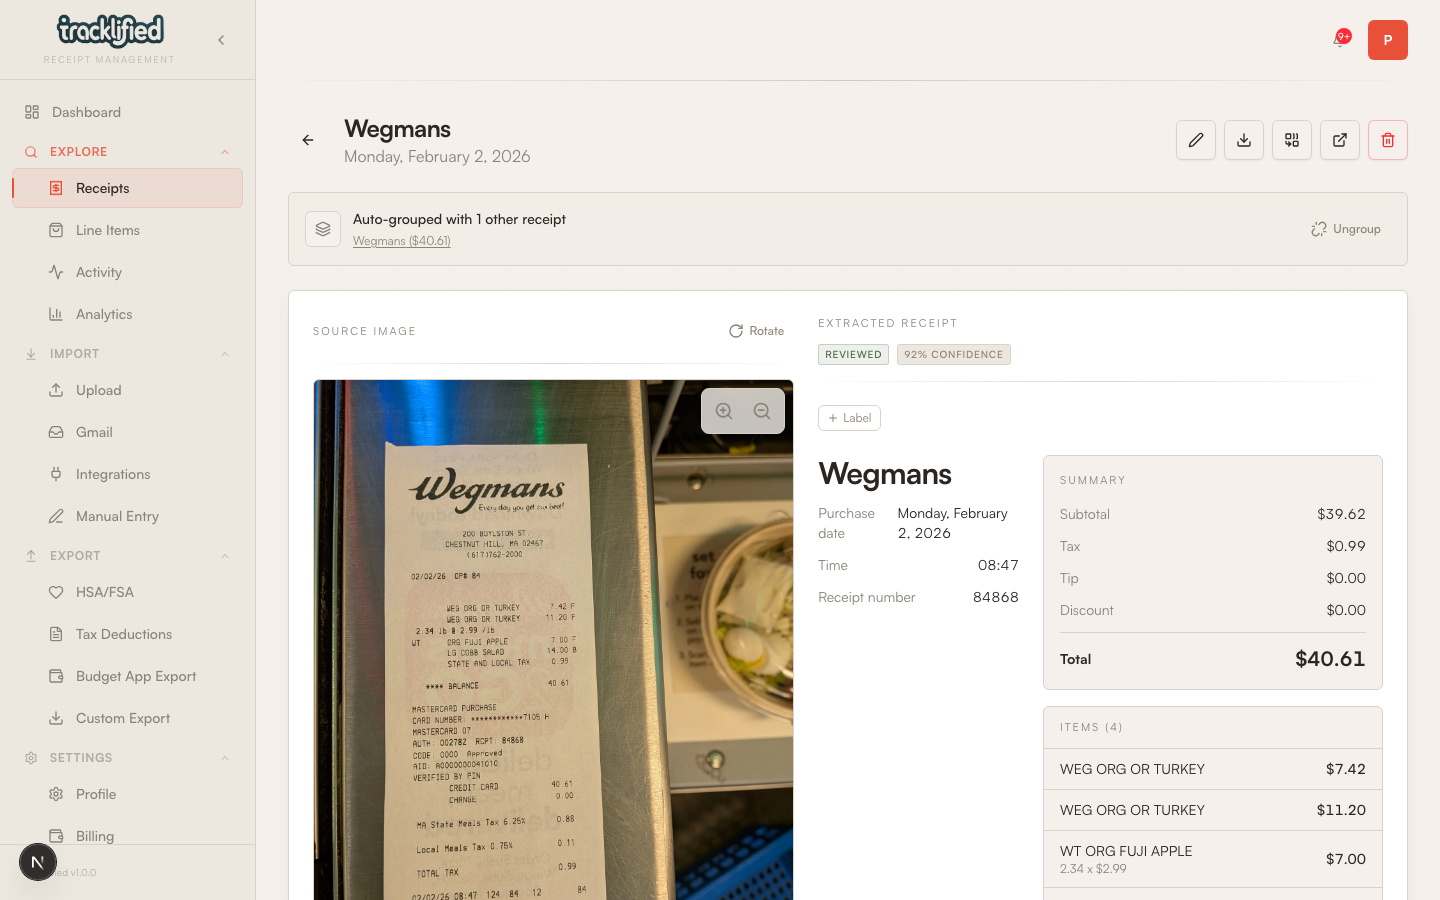Download the receipt with the download icon
1440x900 pixels.
tap(1244, 140)
